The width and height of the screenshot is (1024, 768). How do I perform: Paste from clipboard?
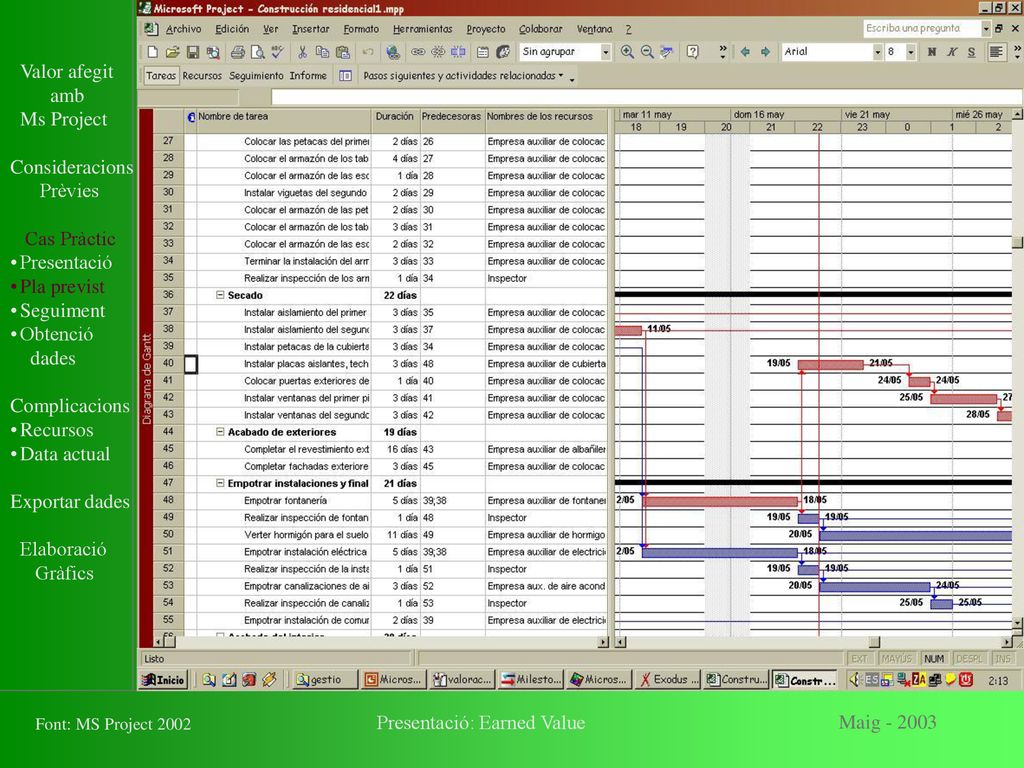342,52
